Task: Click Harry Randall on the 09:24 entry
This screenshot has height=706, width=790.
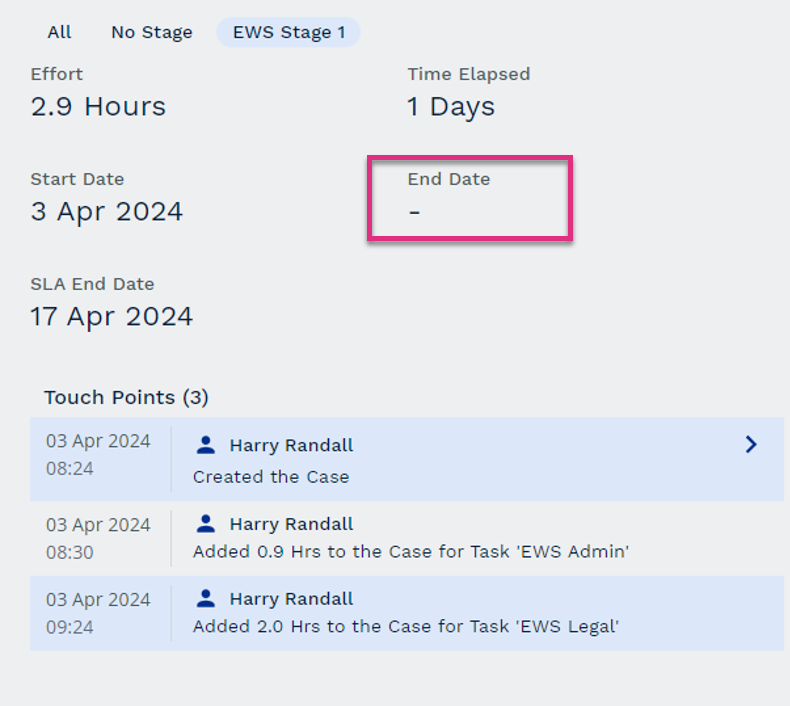Action: click(291, 599)
